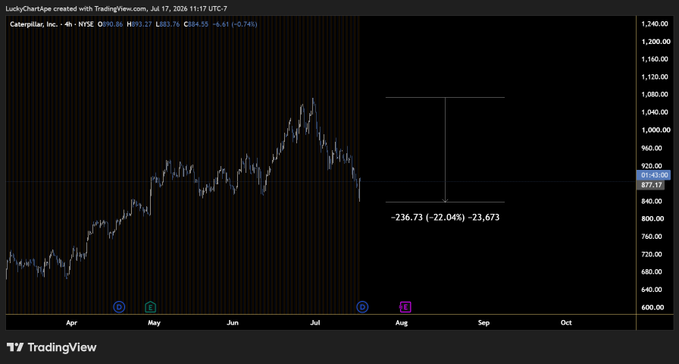Click the purple upcoming earnings marker near Aug

[405, 307]
